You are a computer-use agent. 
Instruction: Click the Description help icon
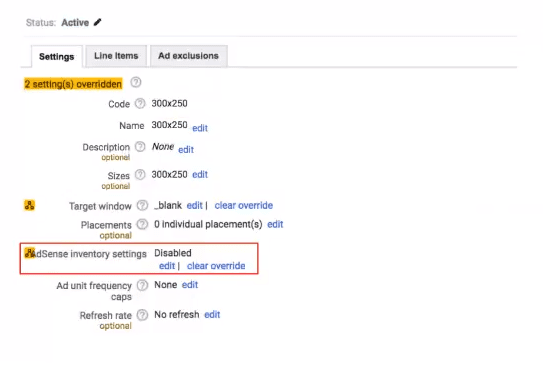point(140,147)
